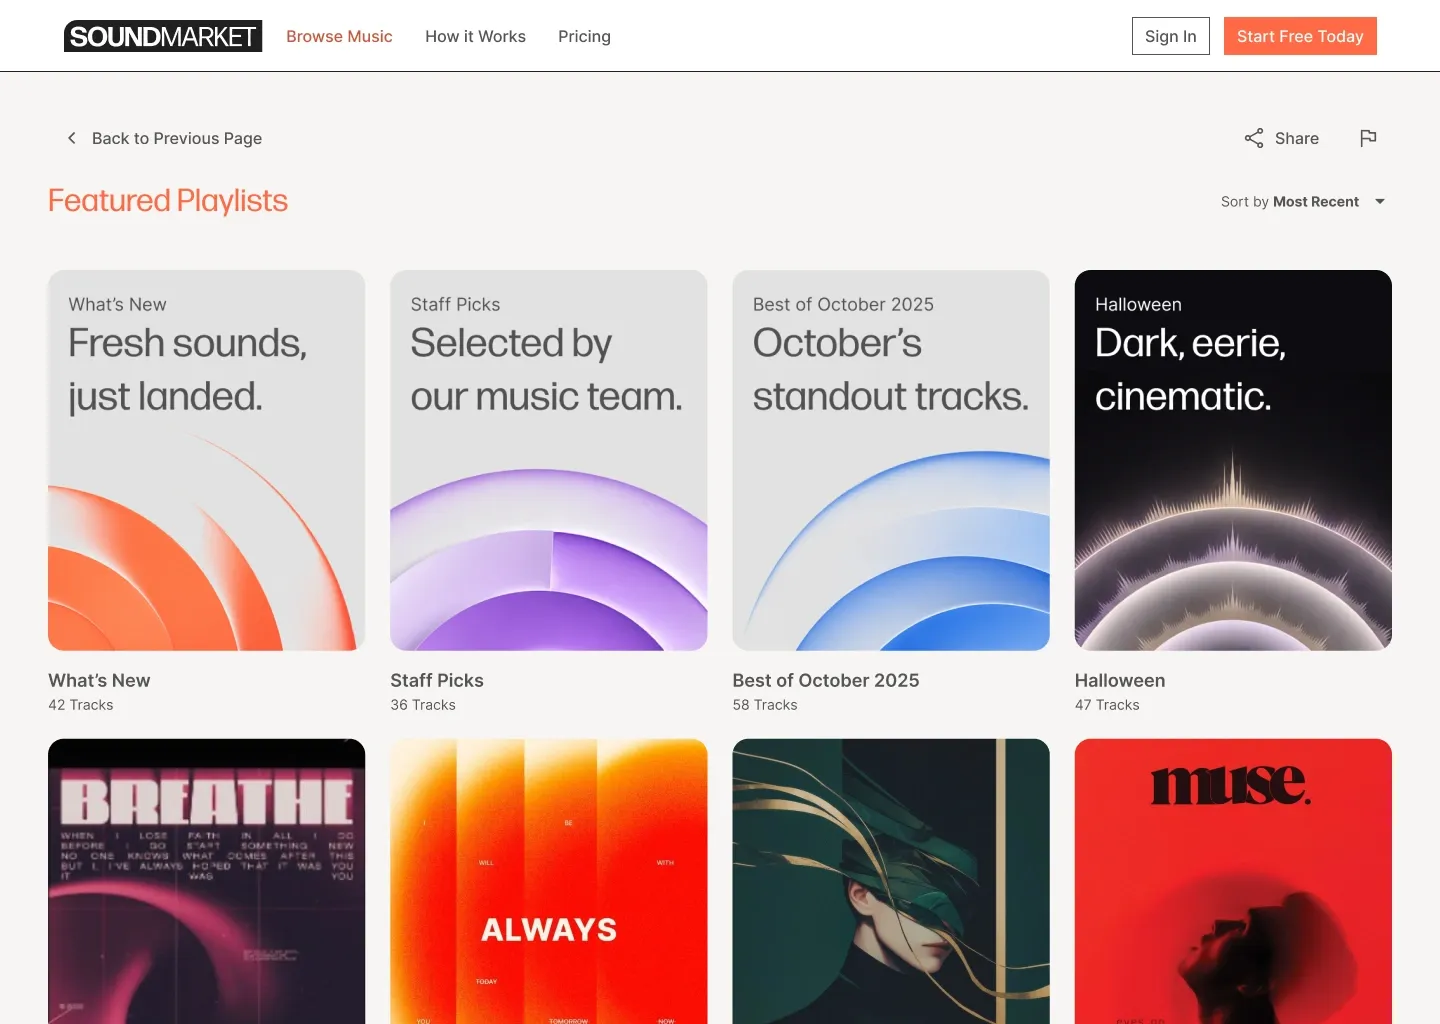Viewport: 1440px width, 1024px height.
Task: Open the Halloween playlist cover
Action: tap(1233, 460)
